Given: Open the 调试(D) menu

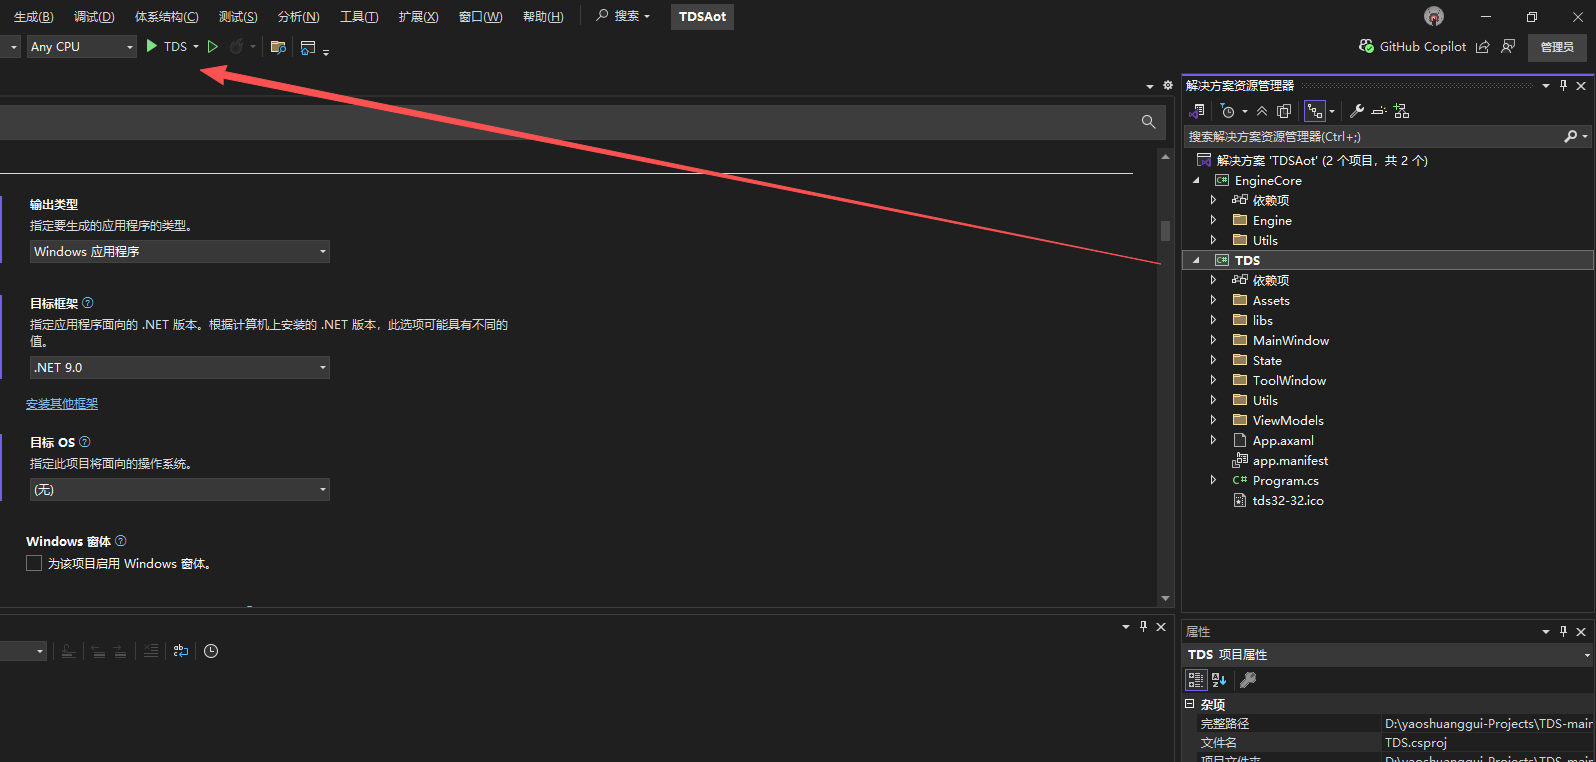Looking at the screenshot, I should click(94, 17).
